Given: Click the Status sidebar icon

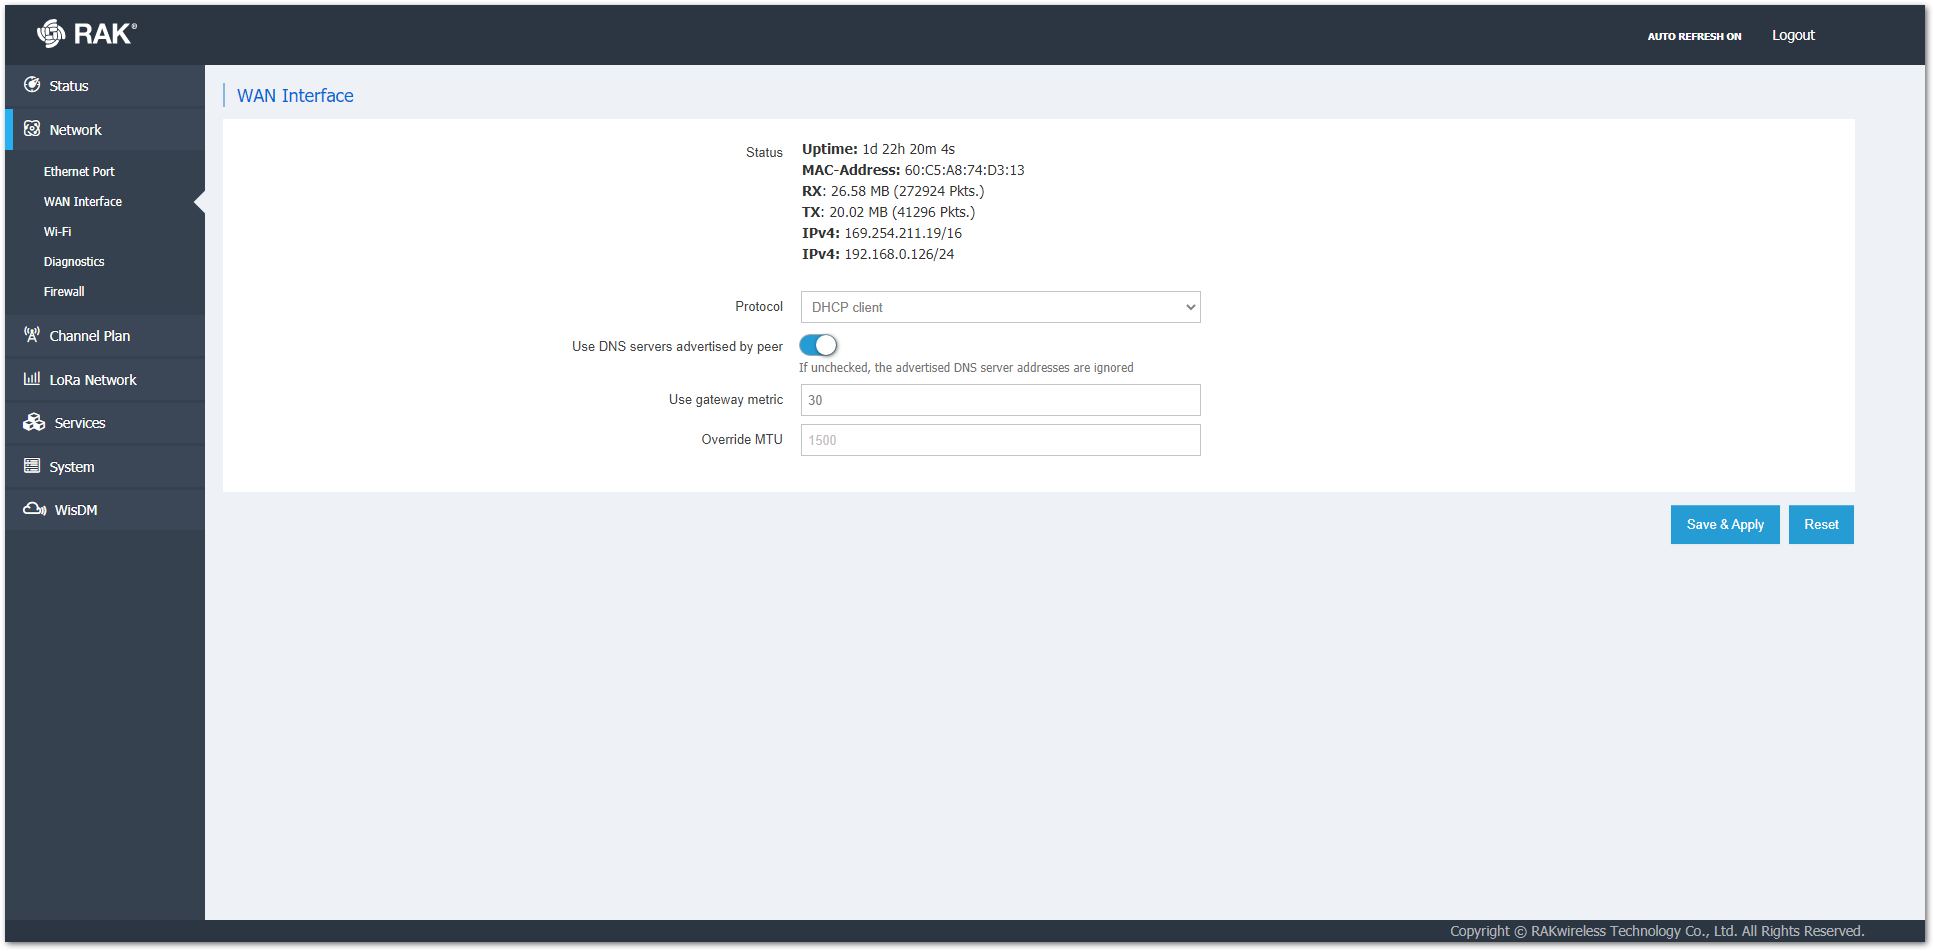Looking at the screenshot, I should coord(32,85).
